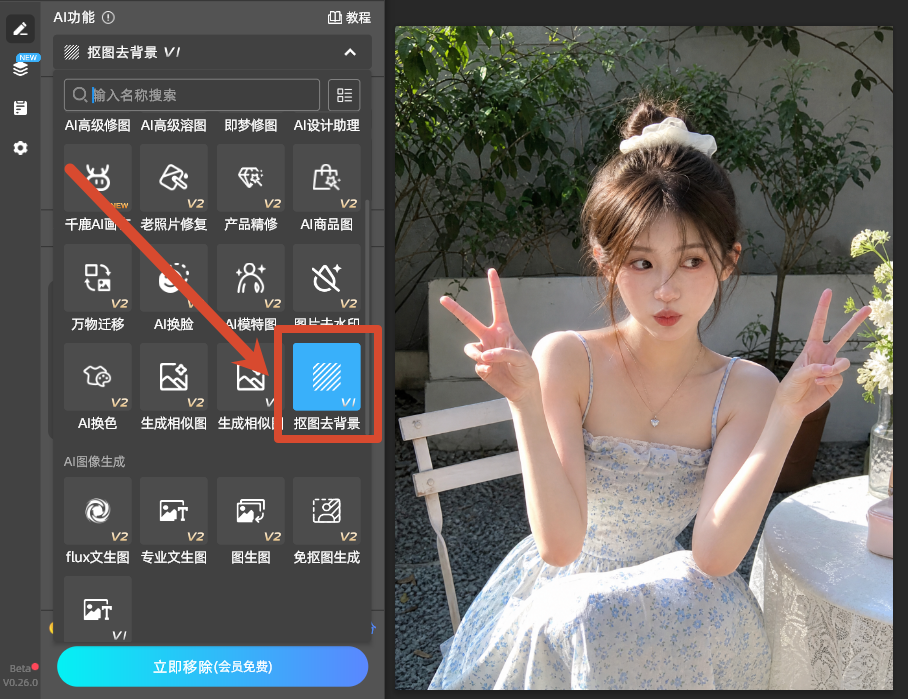Click the AI图像生成 section heading

pos(94,462)
